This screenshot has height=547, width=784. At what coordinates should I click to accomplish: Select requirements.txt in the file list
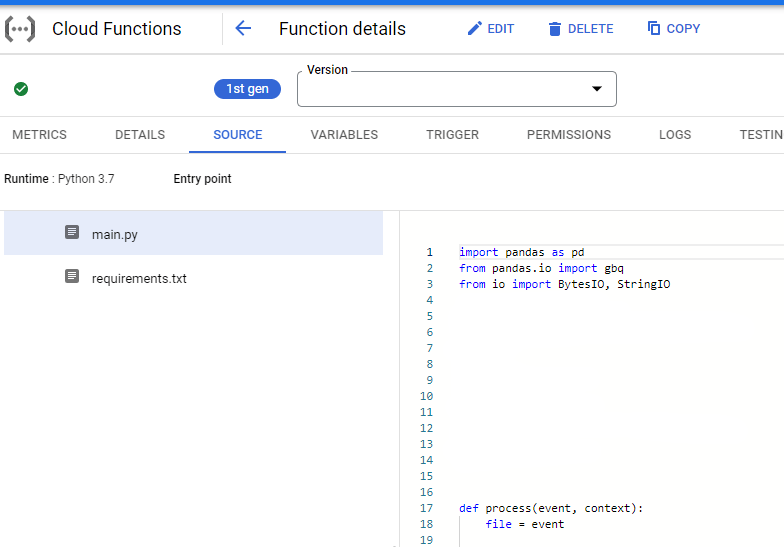click(x=194, y=278)
